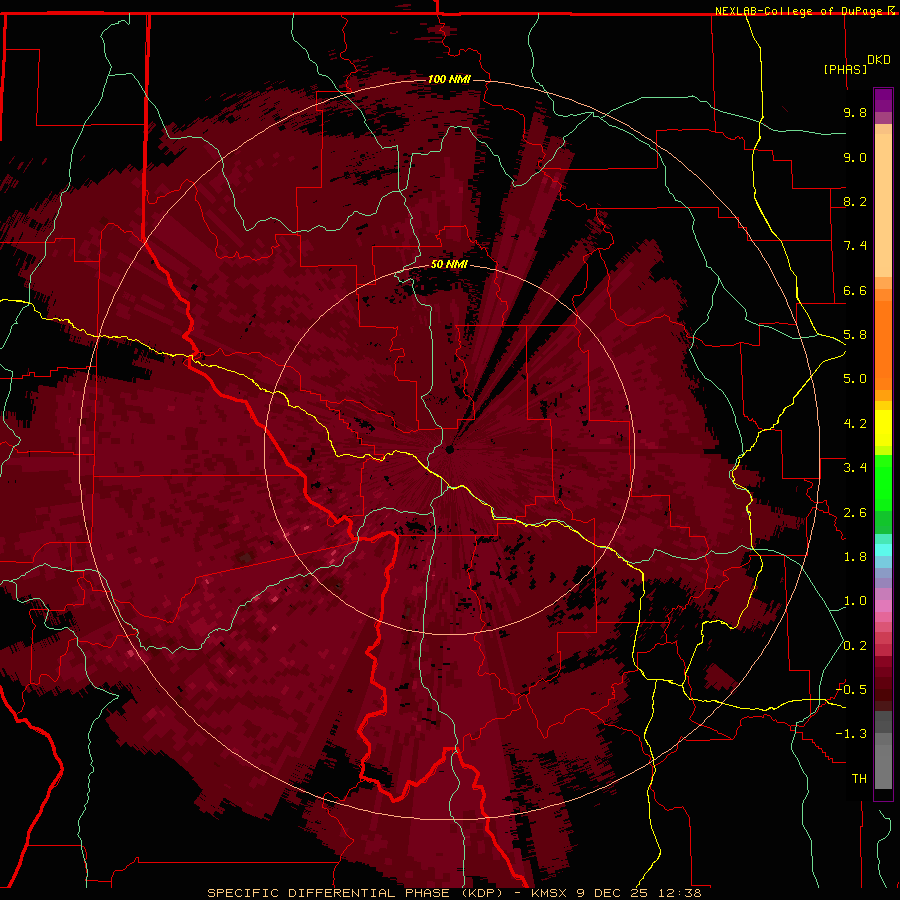This screenshot has width=900, height=900.
Task: Click the NEXLAB-College of DuPage credit text
Action: 801,11
